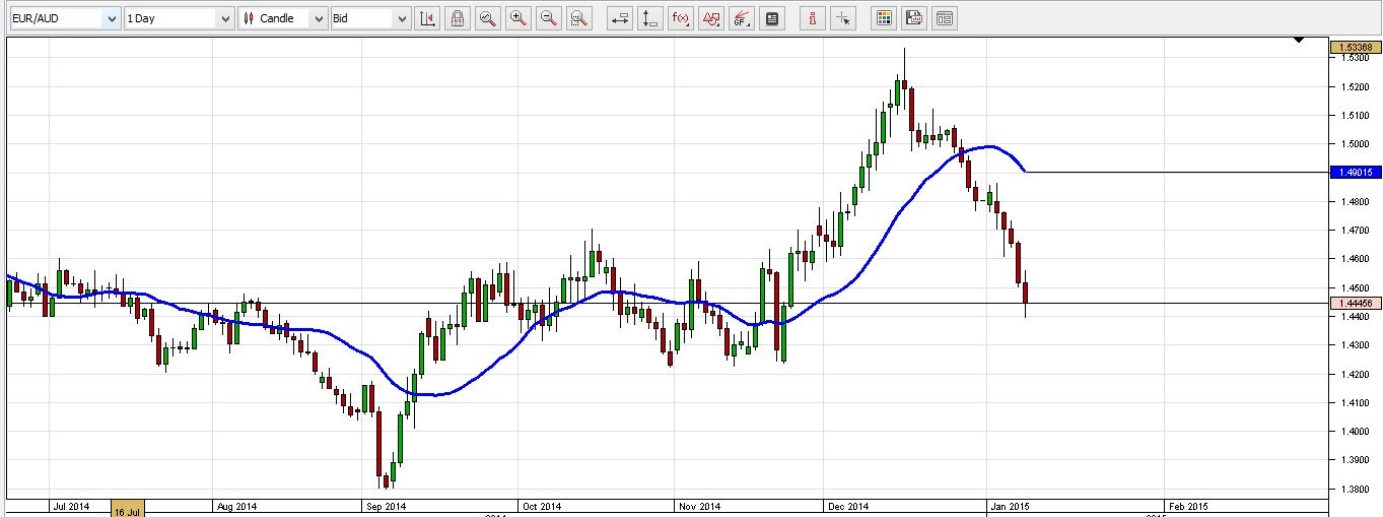Image resolution: width=1383 pixels, height=517 pixels.
Task: Click the horizontal double-arrow marker tool
Action: (620, 18)
